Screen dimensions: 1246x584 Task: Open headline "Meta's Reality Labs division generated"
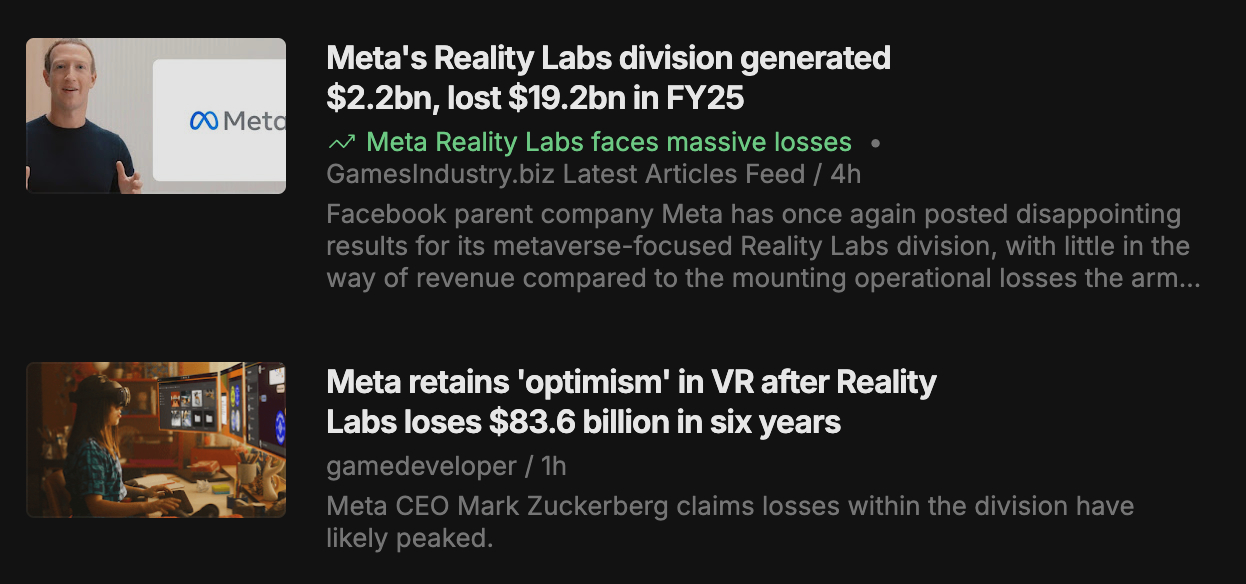click(608, 58)
